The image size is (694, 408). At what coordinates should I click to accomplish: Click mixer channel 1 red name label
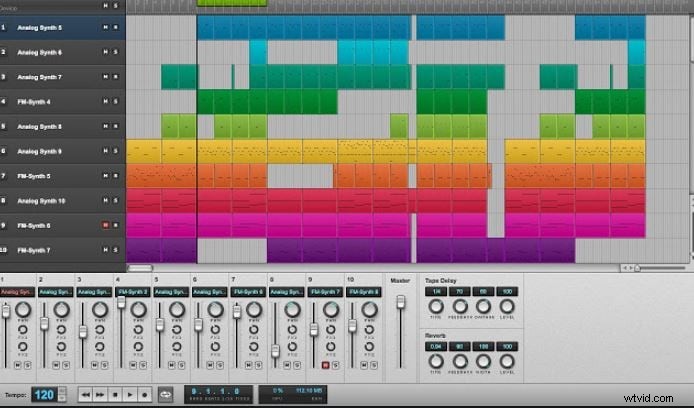17,292
